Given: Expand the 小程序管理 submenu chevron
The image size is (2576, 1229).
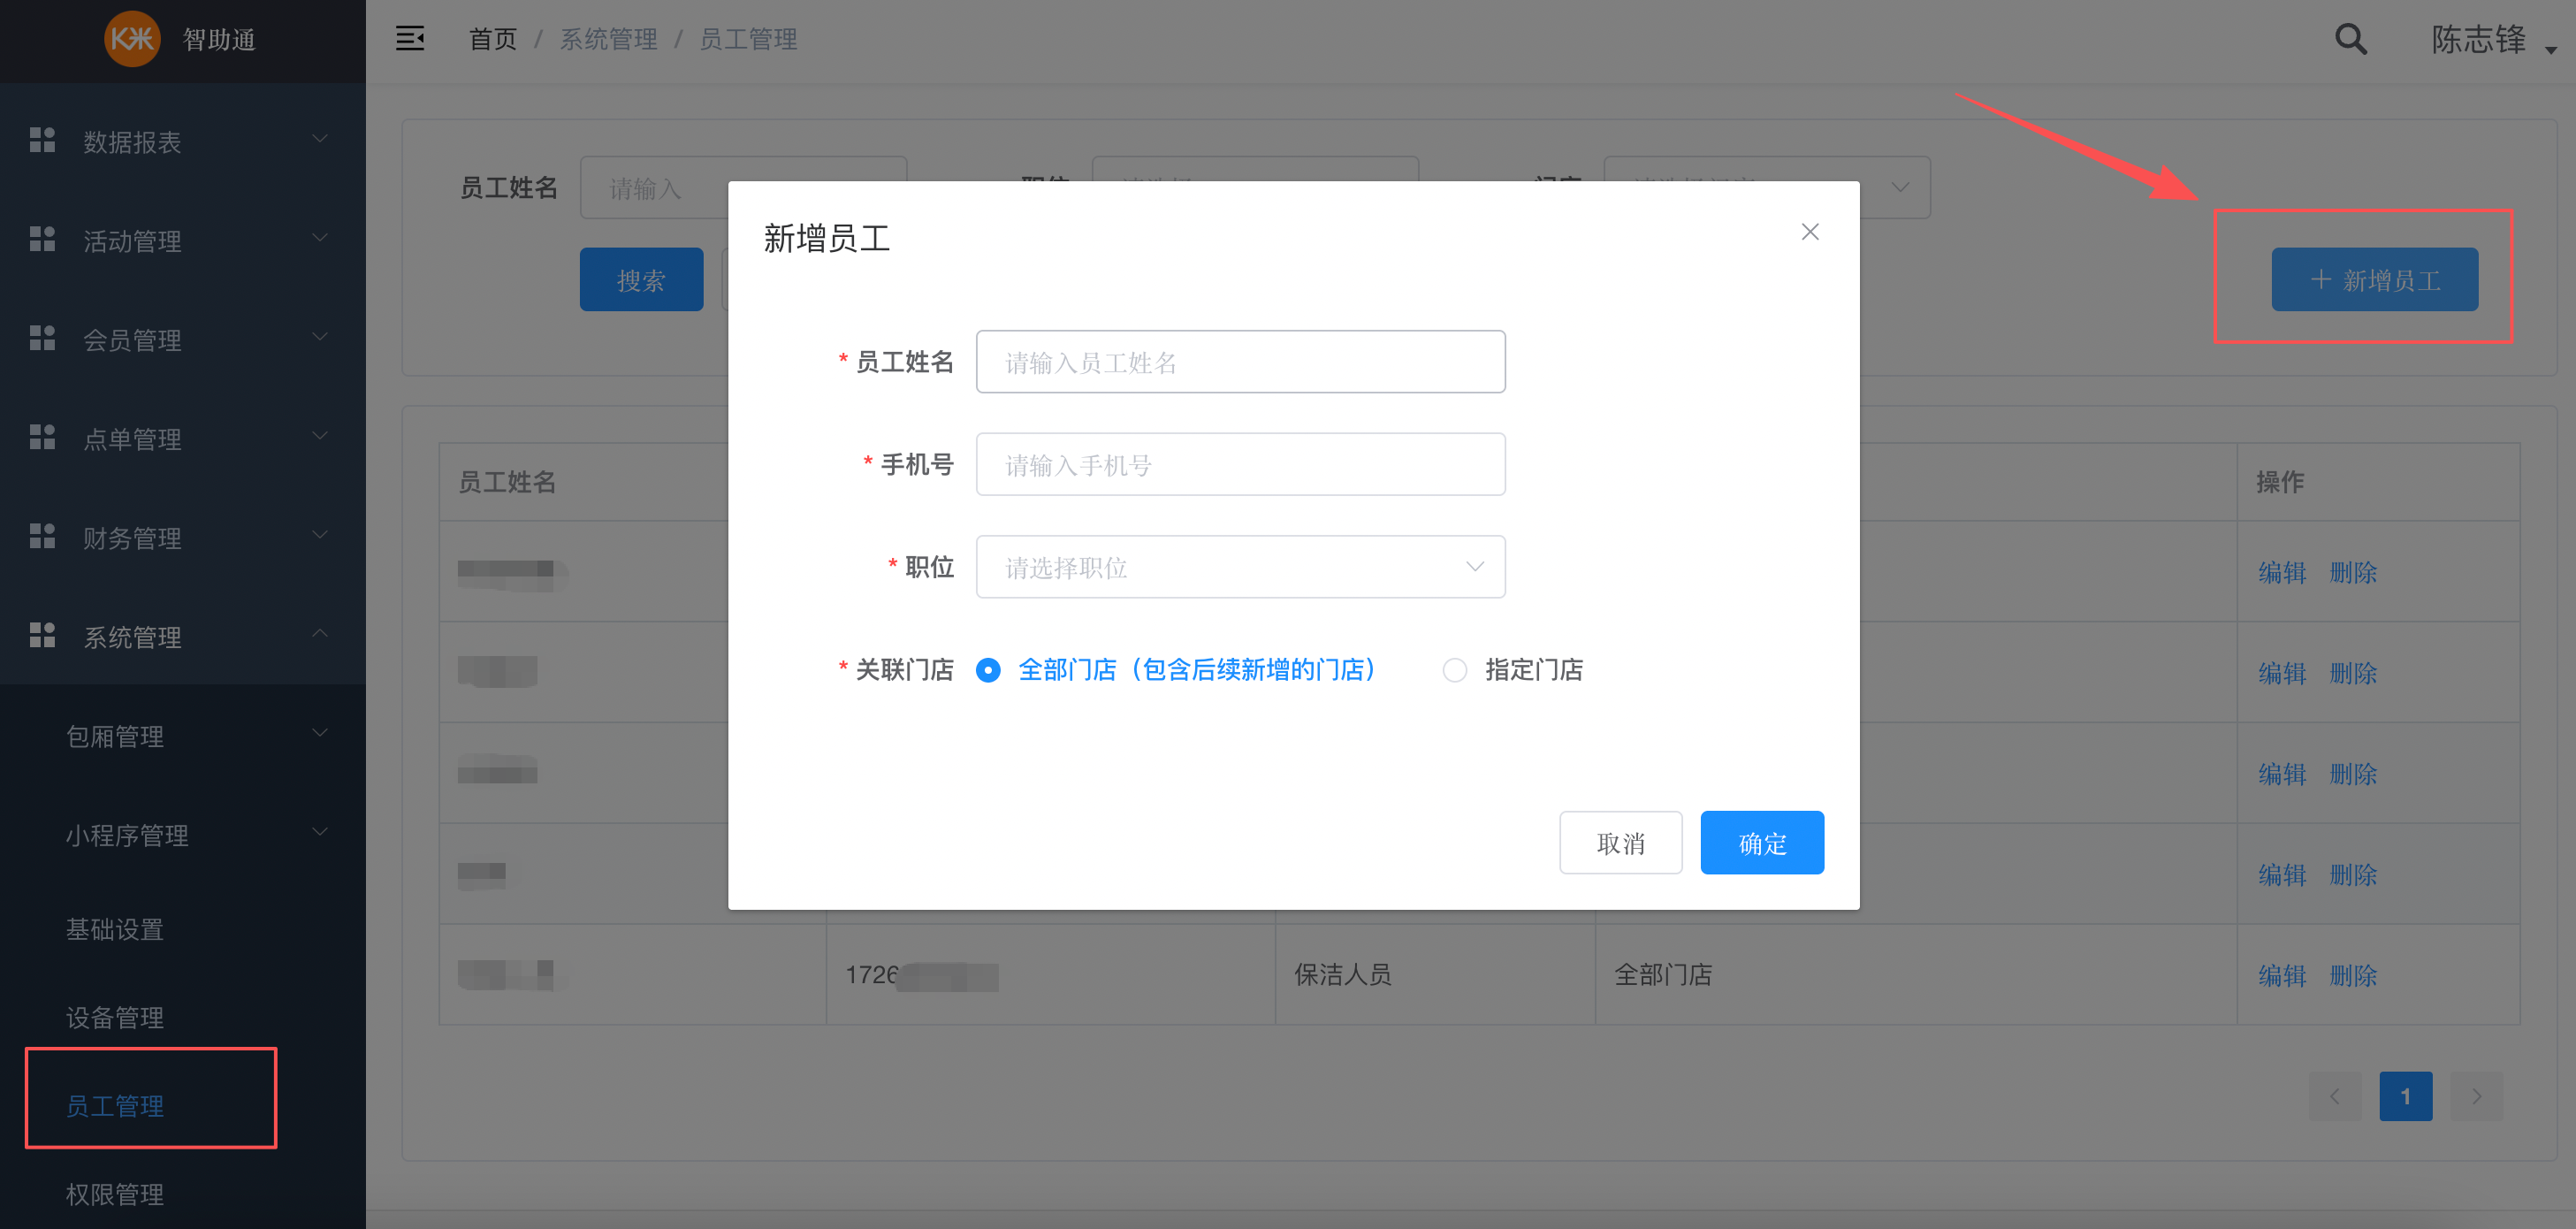Looking at the screenshot, I should (319, 831).
